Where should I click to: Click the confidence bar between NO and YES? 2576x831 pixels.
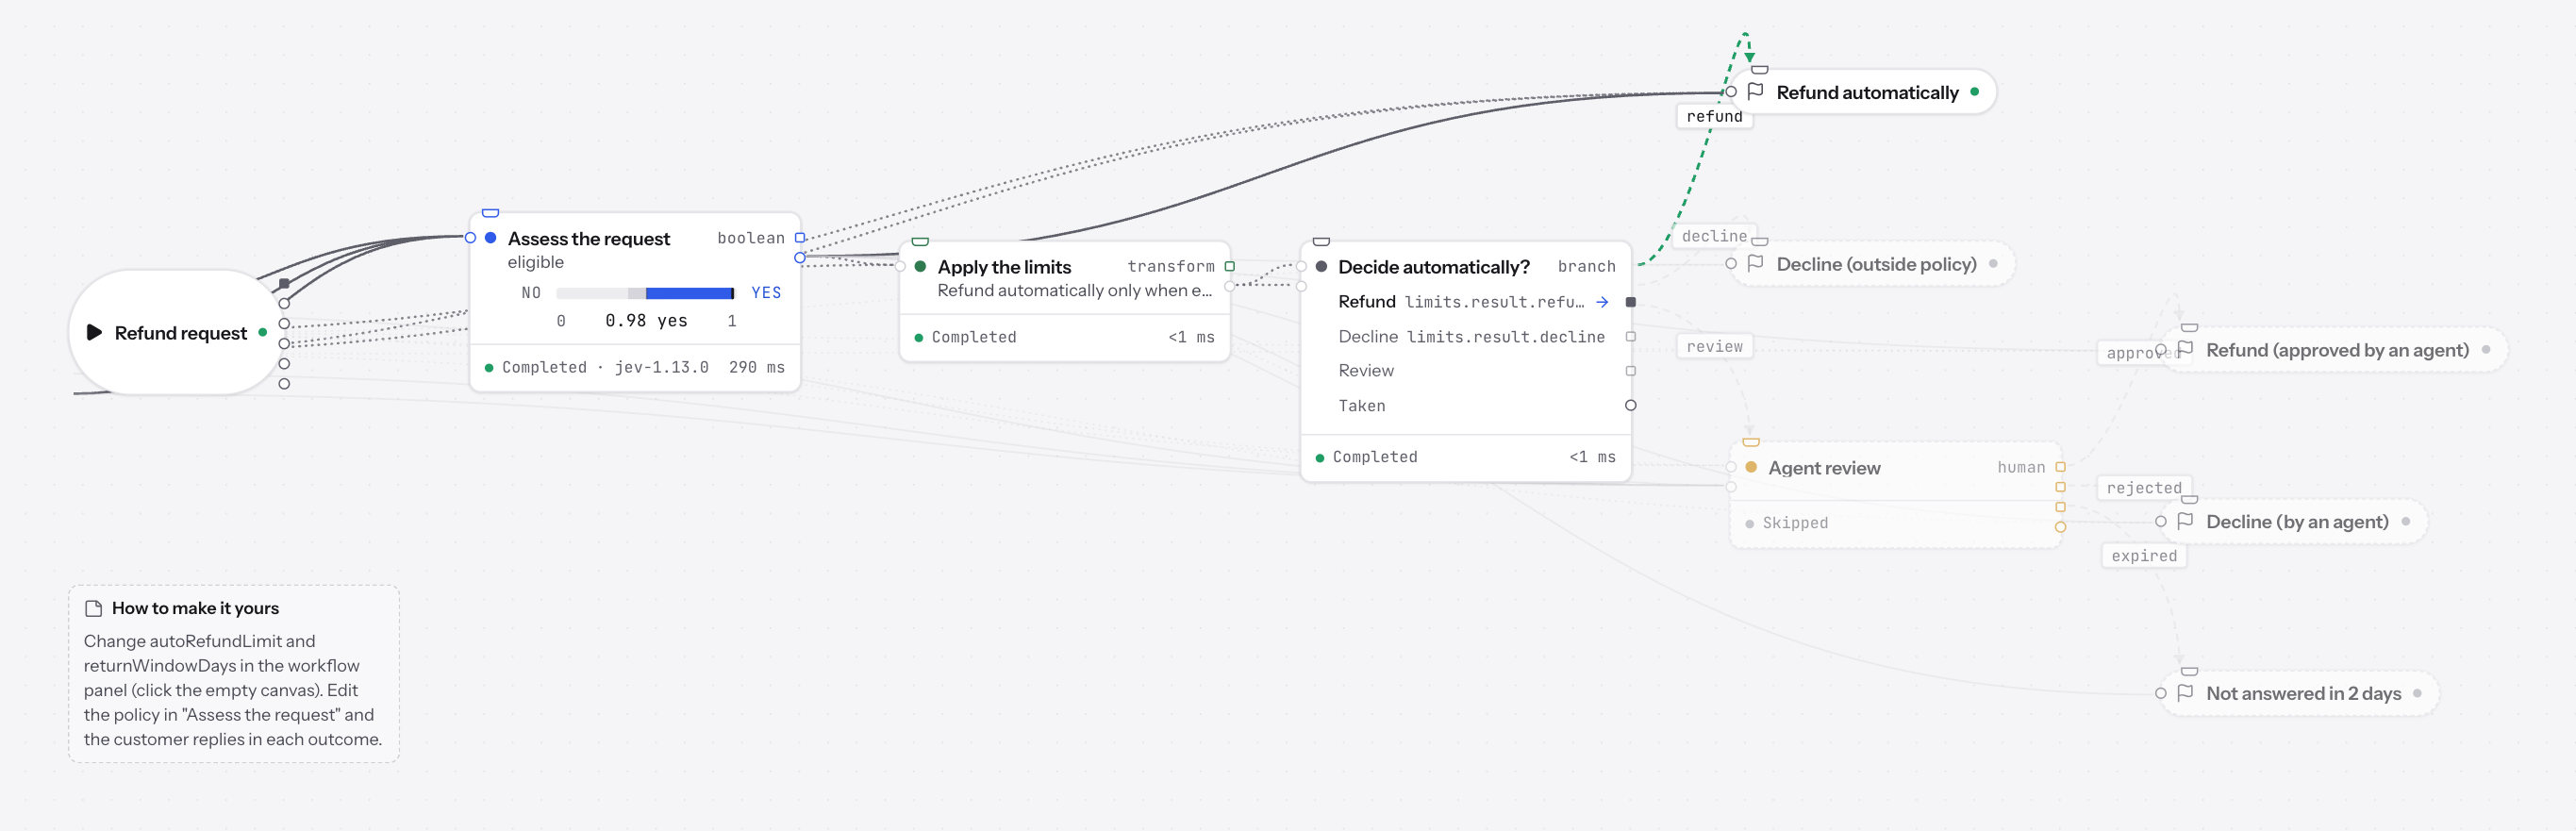[x=645, y=293]
